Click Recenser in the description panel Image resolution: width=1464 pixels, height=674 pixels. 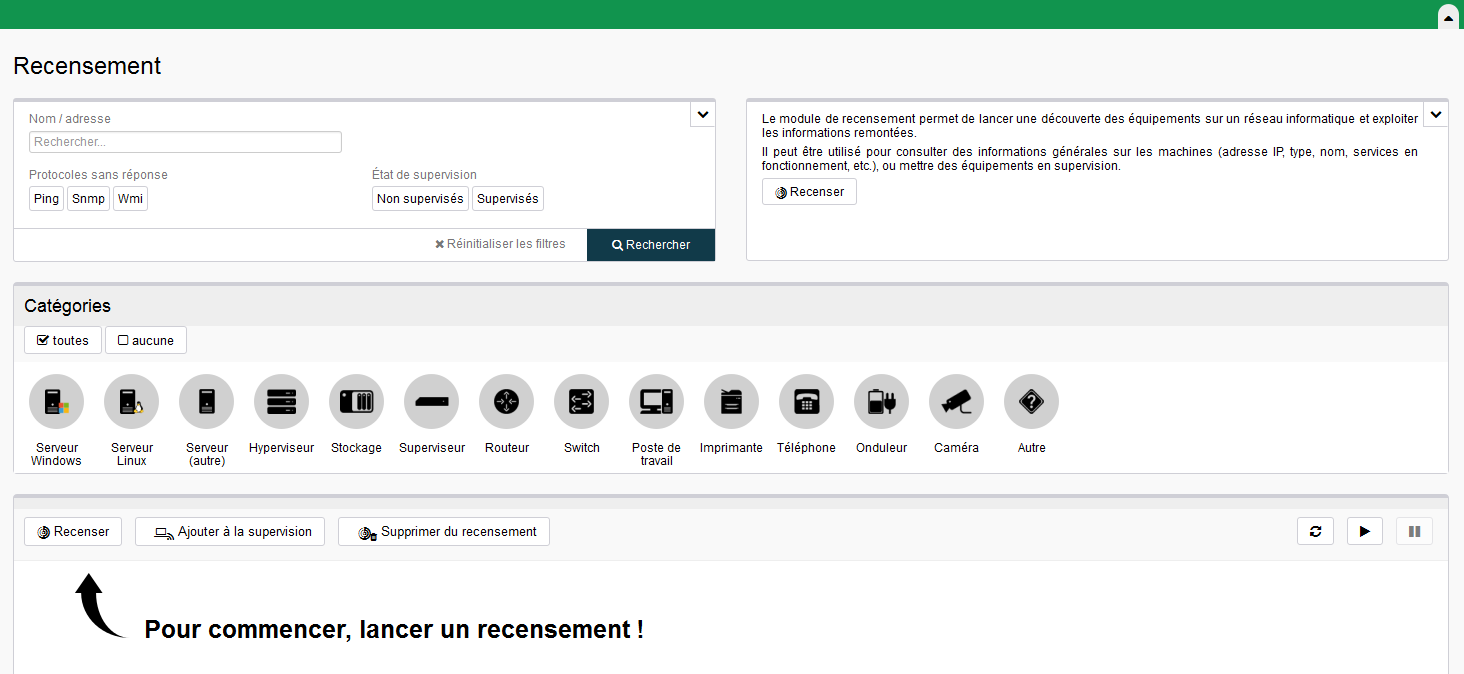point(809,191)
